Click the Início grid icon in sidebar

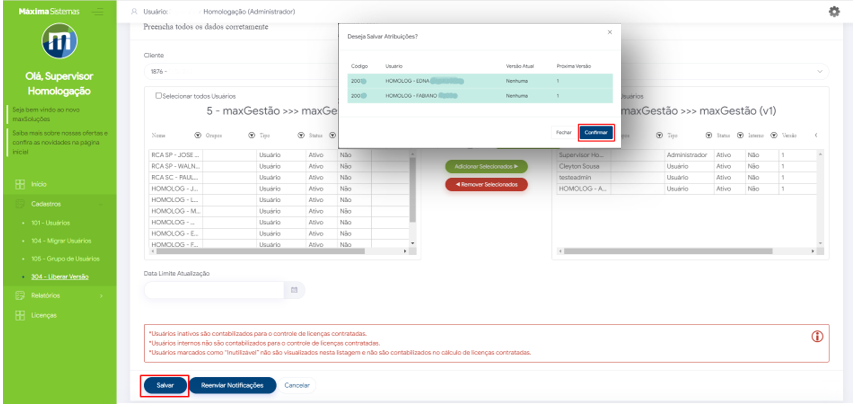point(19,184)
